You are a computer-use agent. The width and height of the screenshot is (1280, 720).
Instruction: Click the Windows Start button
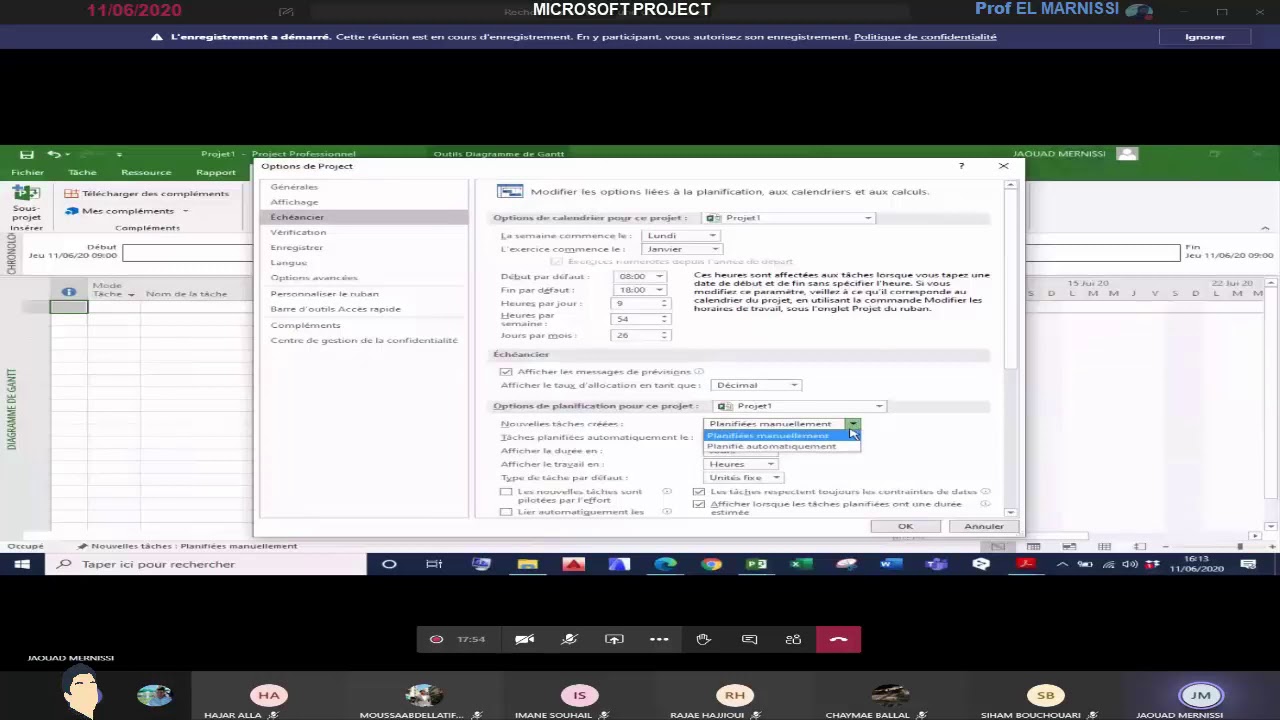click(x=22, y=564)
